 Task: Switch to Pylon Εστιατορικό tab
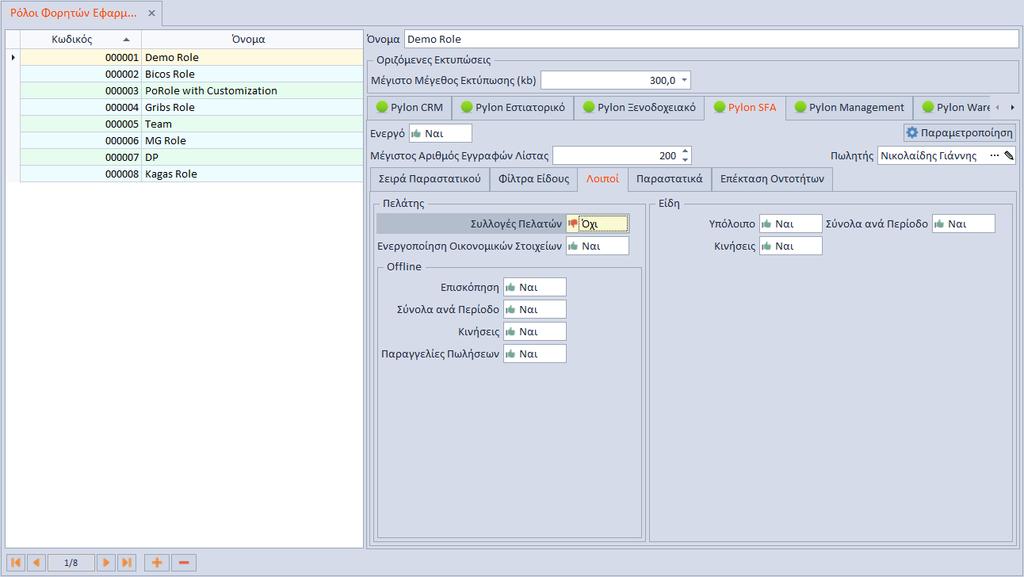coord(513,107)
